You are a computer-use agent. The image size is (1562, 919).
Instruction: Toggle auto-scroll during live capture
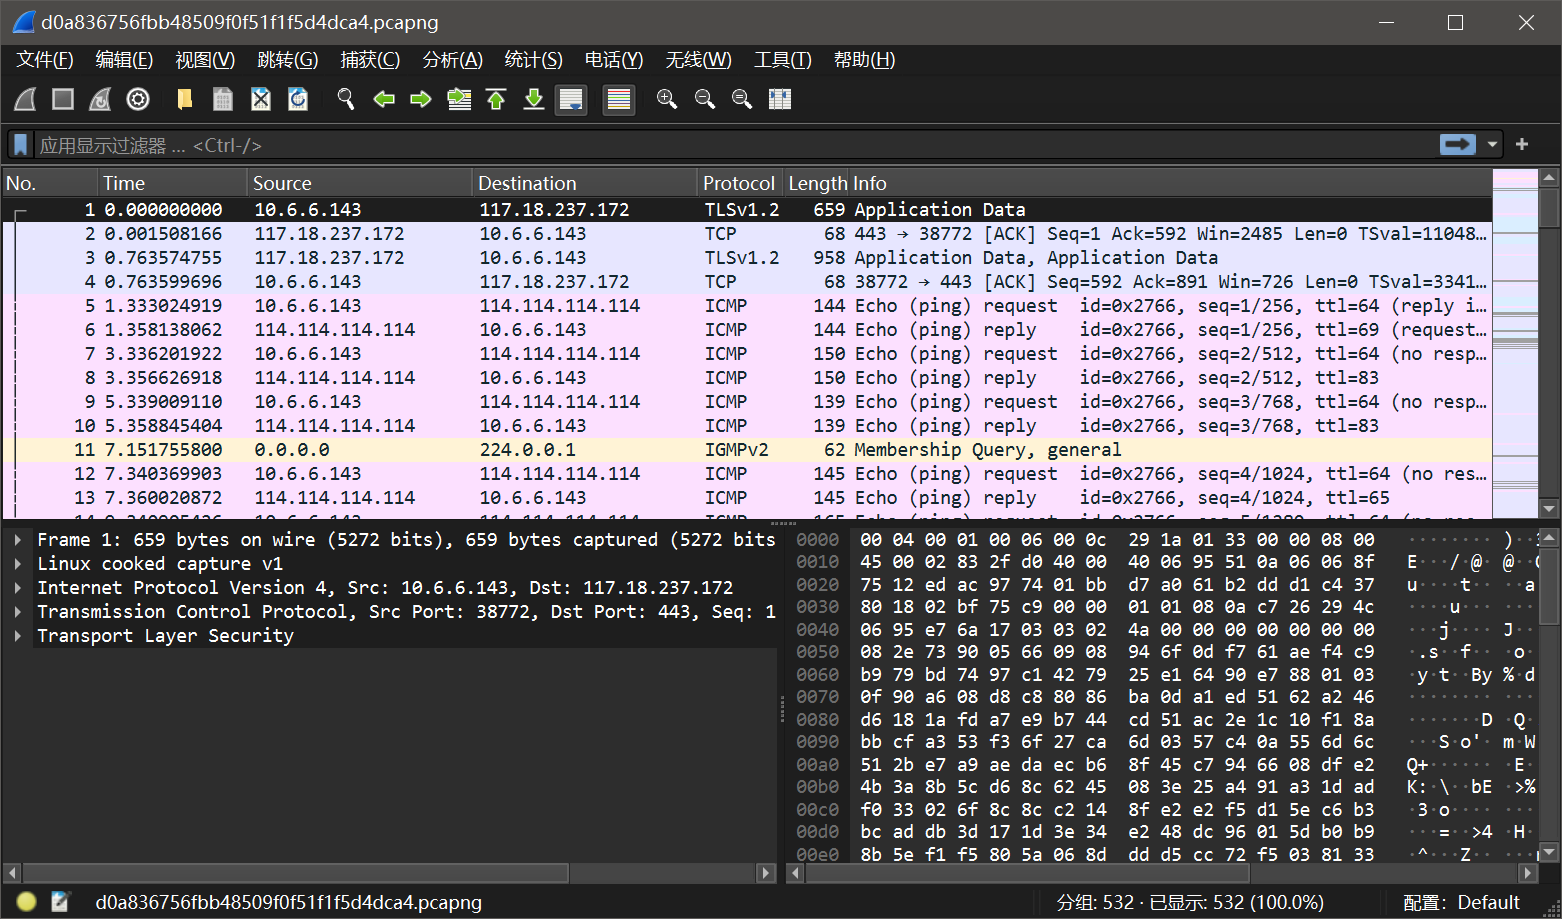[571, 99]
